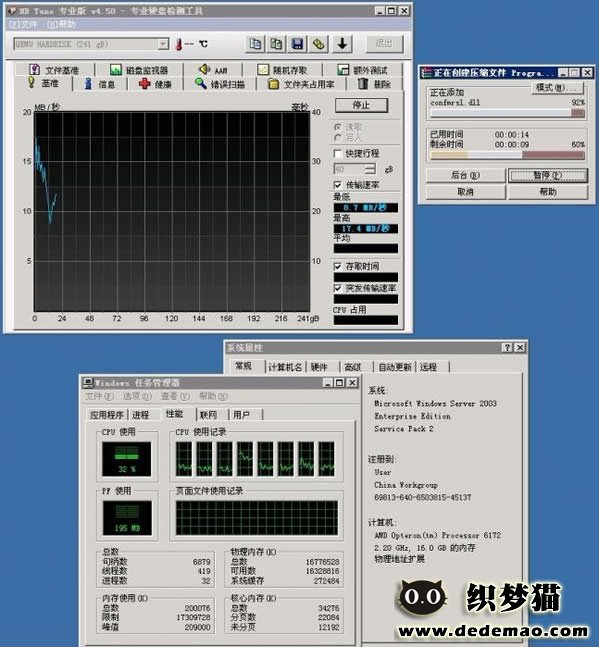Toggle the 传输速率 checkbox
The width and height of the screenshot is (599, 647).
coord(337,184)
